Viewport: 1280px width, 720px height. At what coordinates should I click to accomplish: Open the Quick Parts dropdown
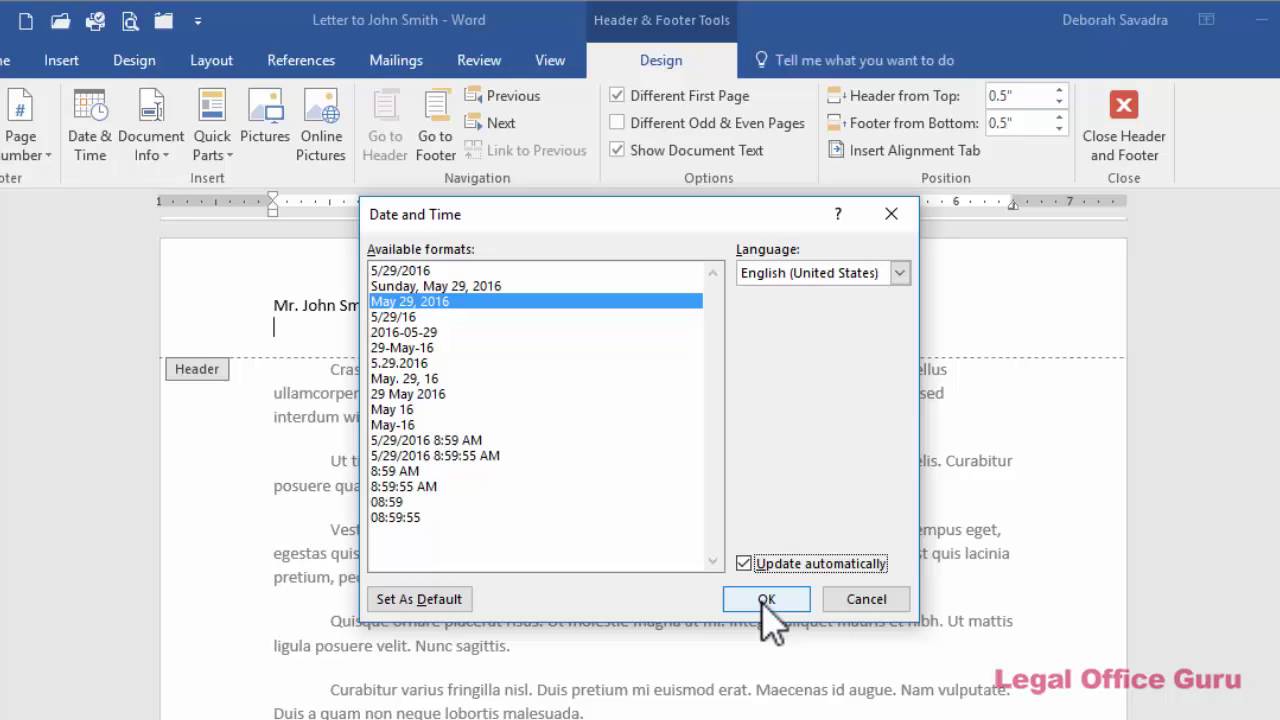pyautogui.click(x=212, y=125)
